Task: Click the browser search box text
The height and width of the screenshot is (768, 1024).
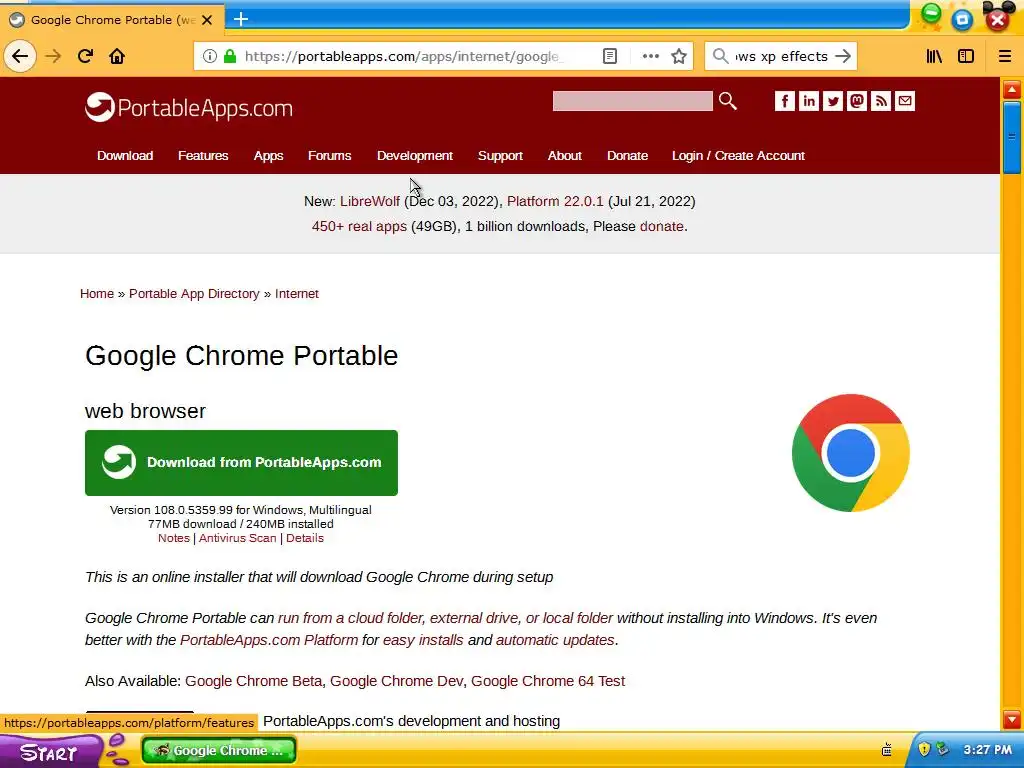Action: click(782, 56)
